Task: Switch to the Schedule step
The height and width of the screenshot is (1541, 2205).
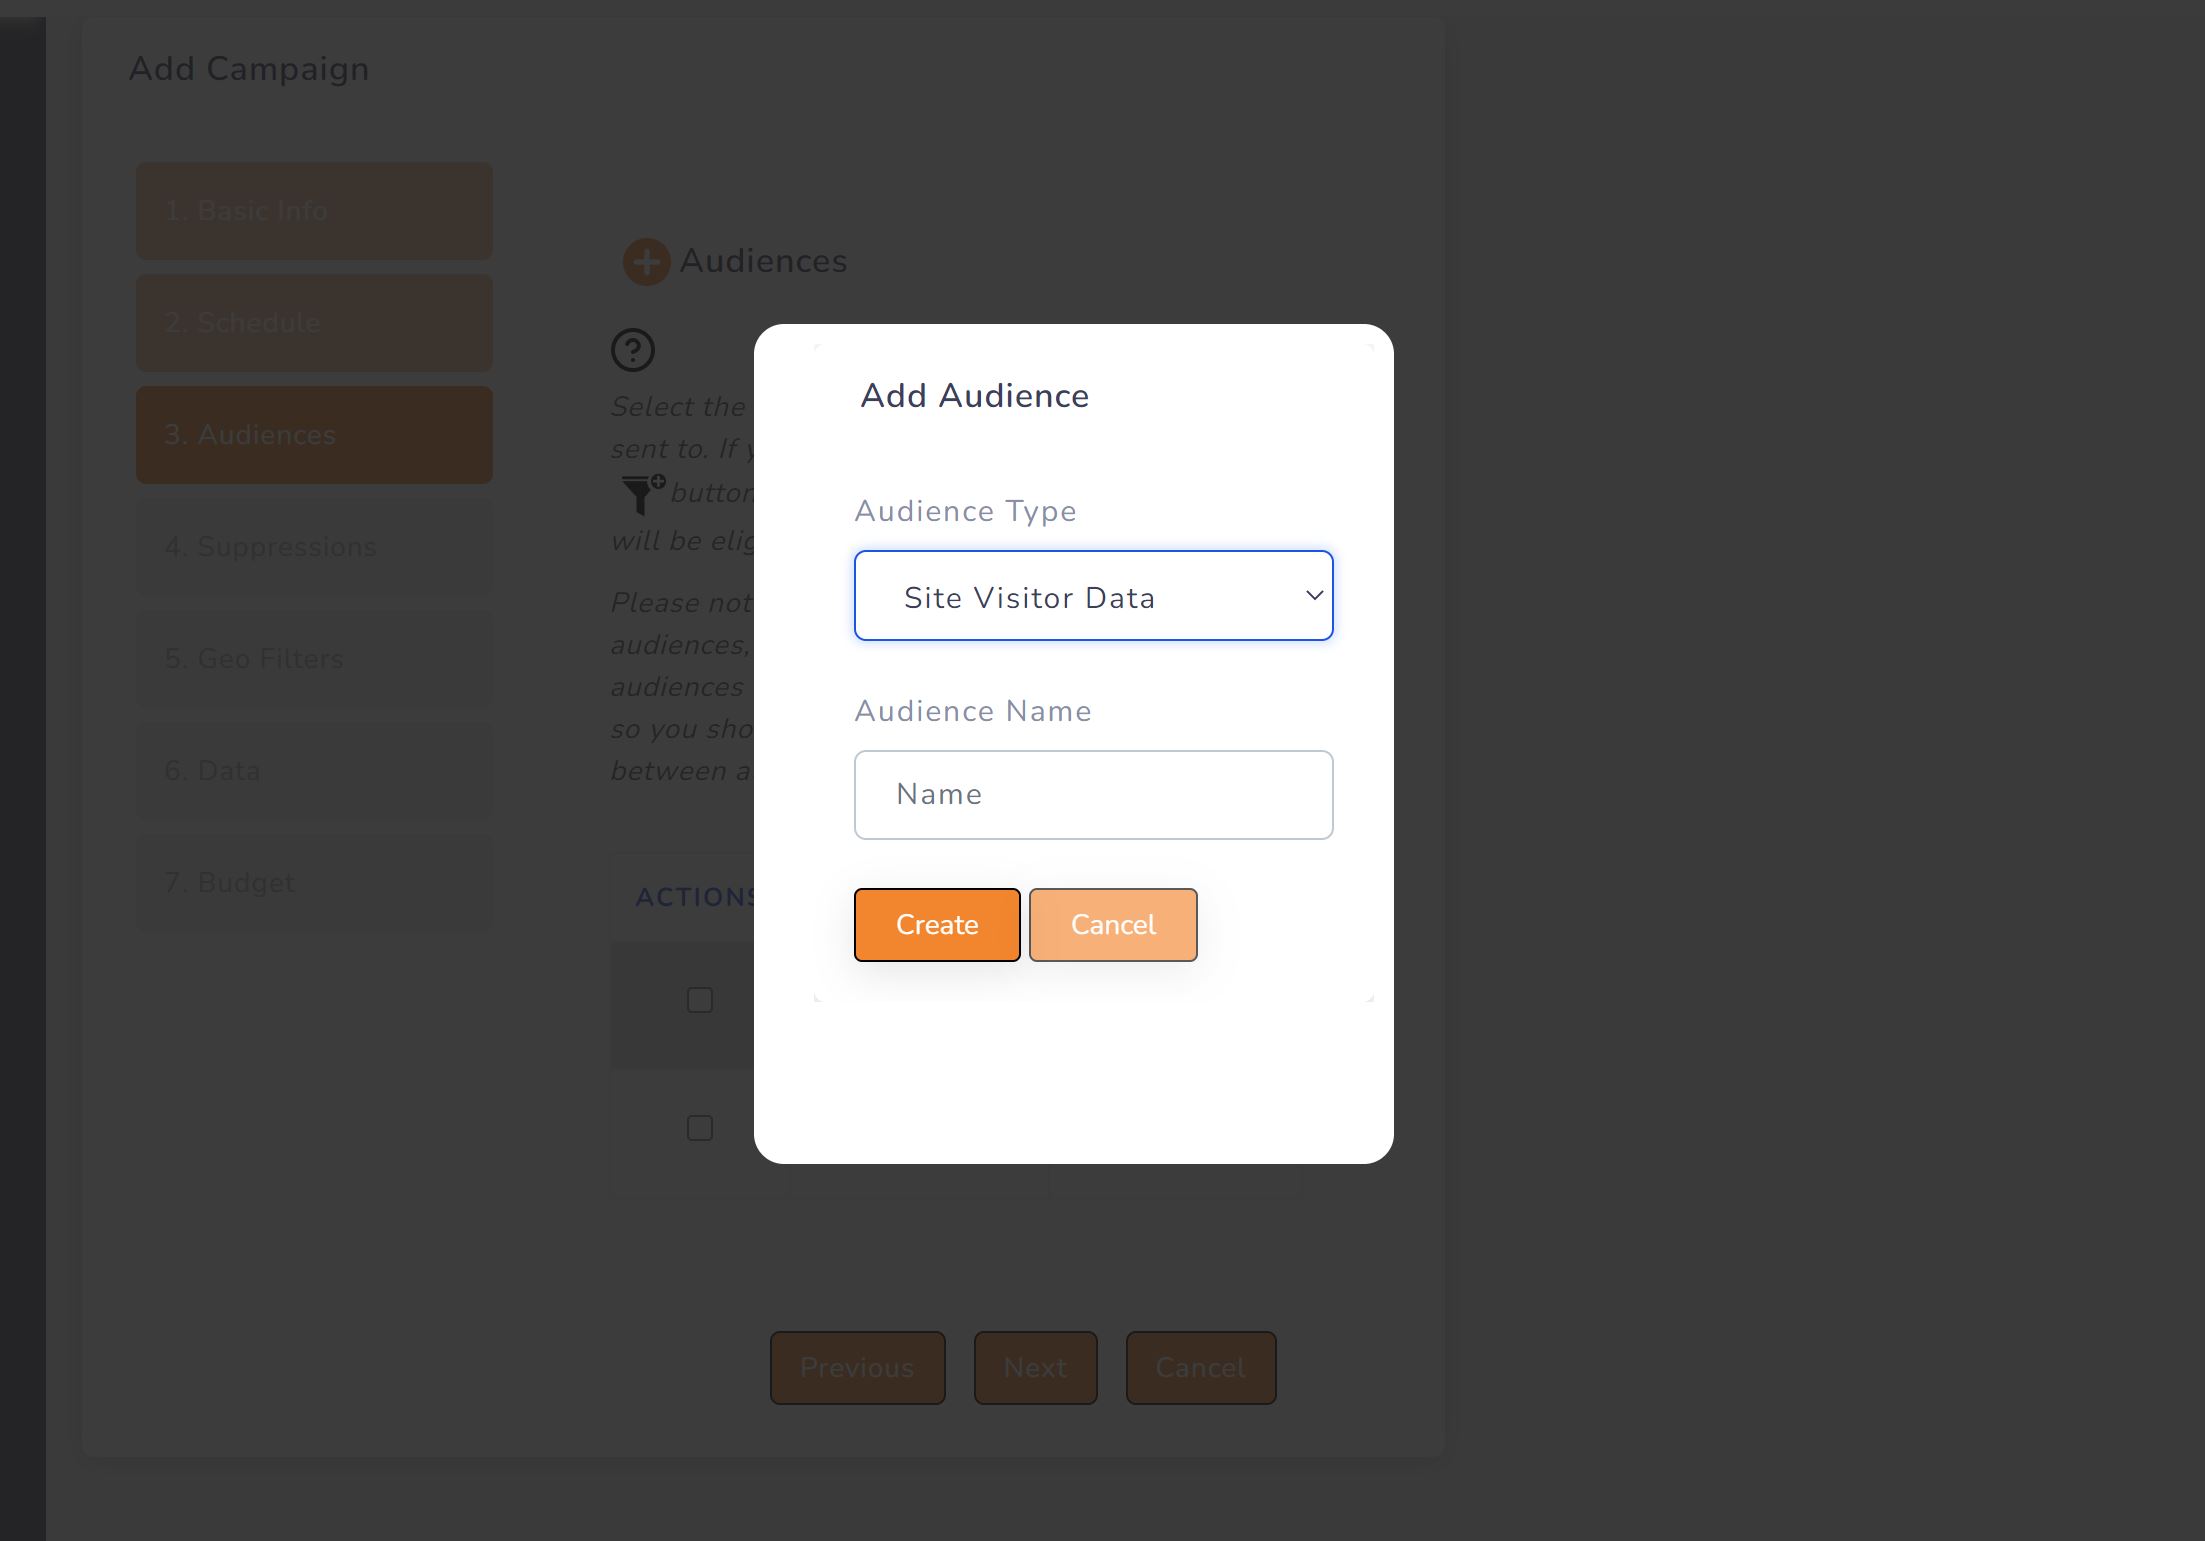Action: (313, 322)
